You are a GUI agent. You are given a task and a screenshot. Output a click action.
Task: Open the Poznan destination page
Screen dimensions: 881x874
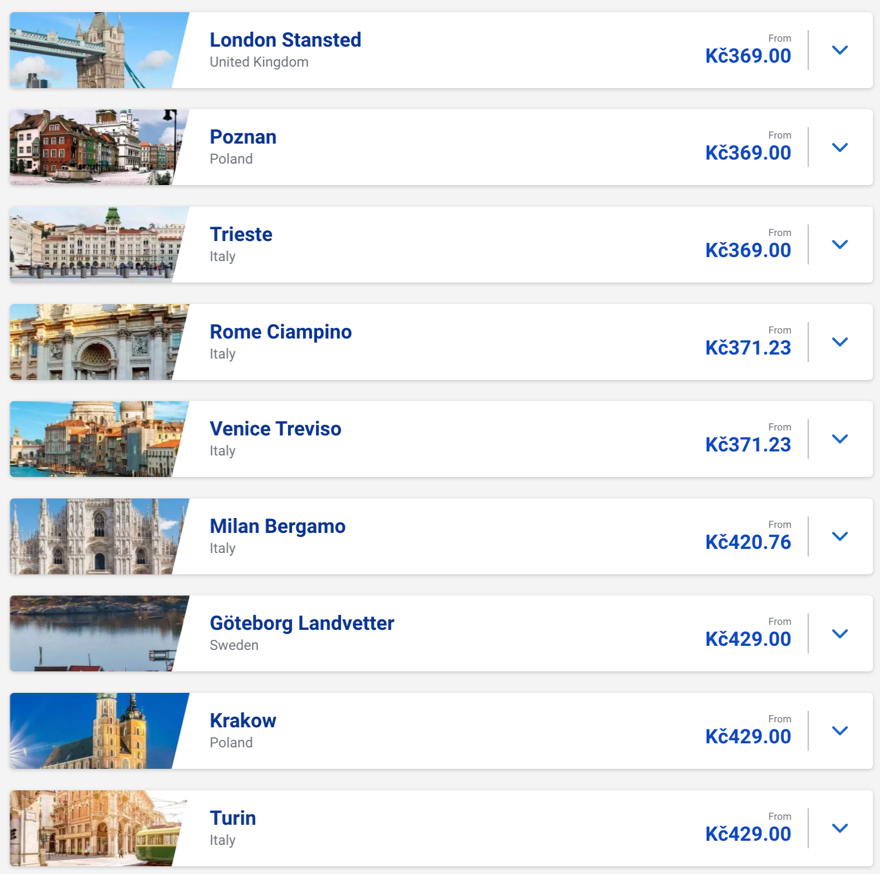pos(243,137)
